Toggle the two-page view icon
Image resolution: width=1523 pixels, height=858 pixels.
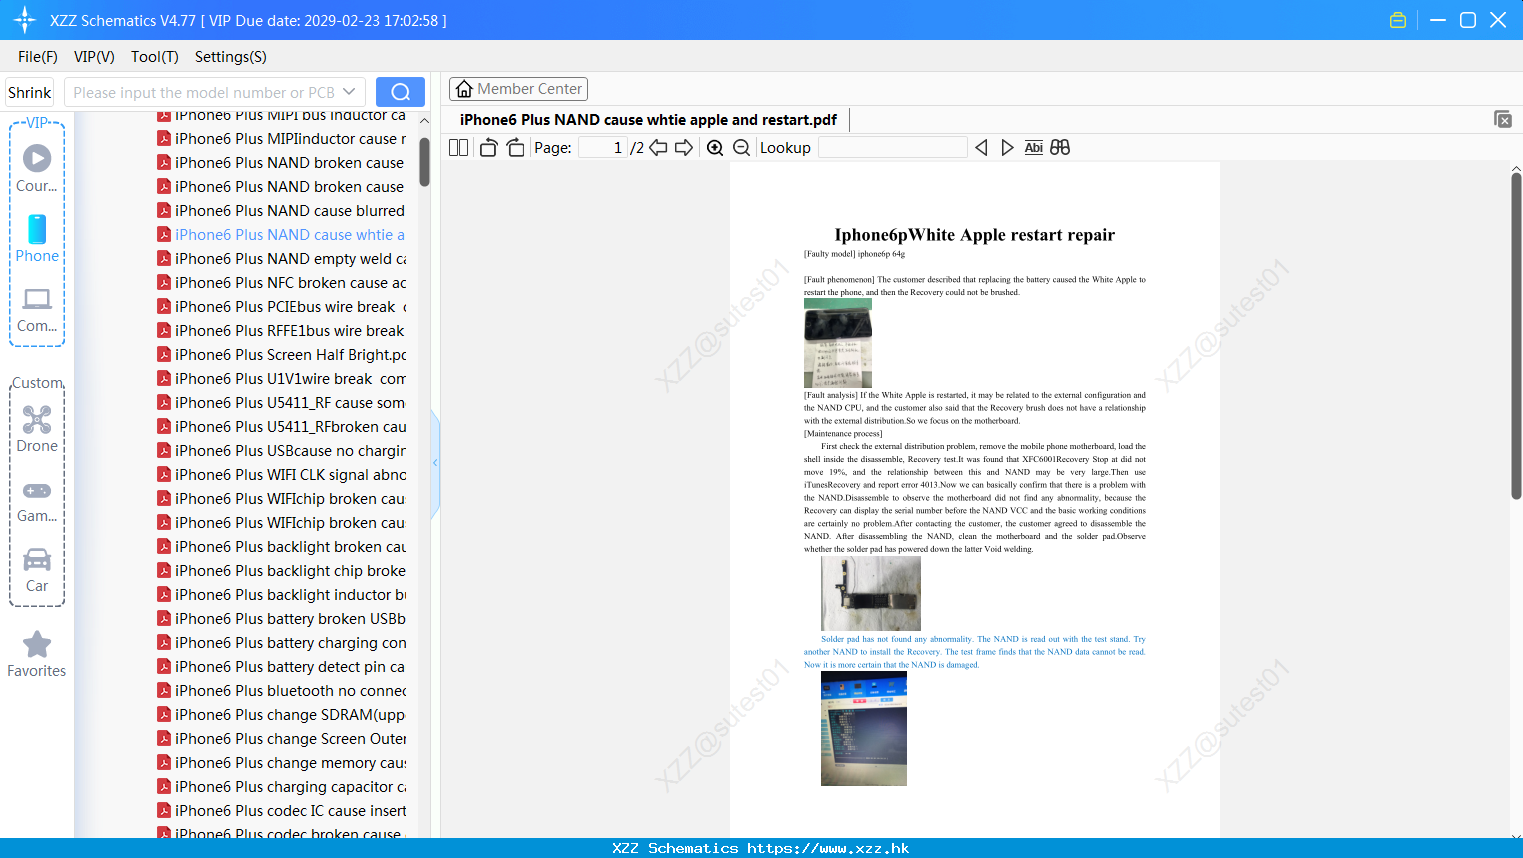(x=458, y=148)
